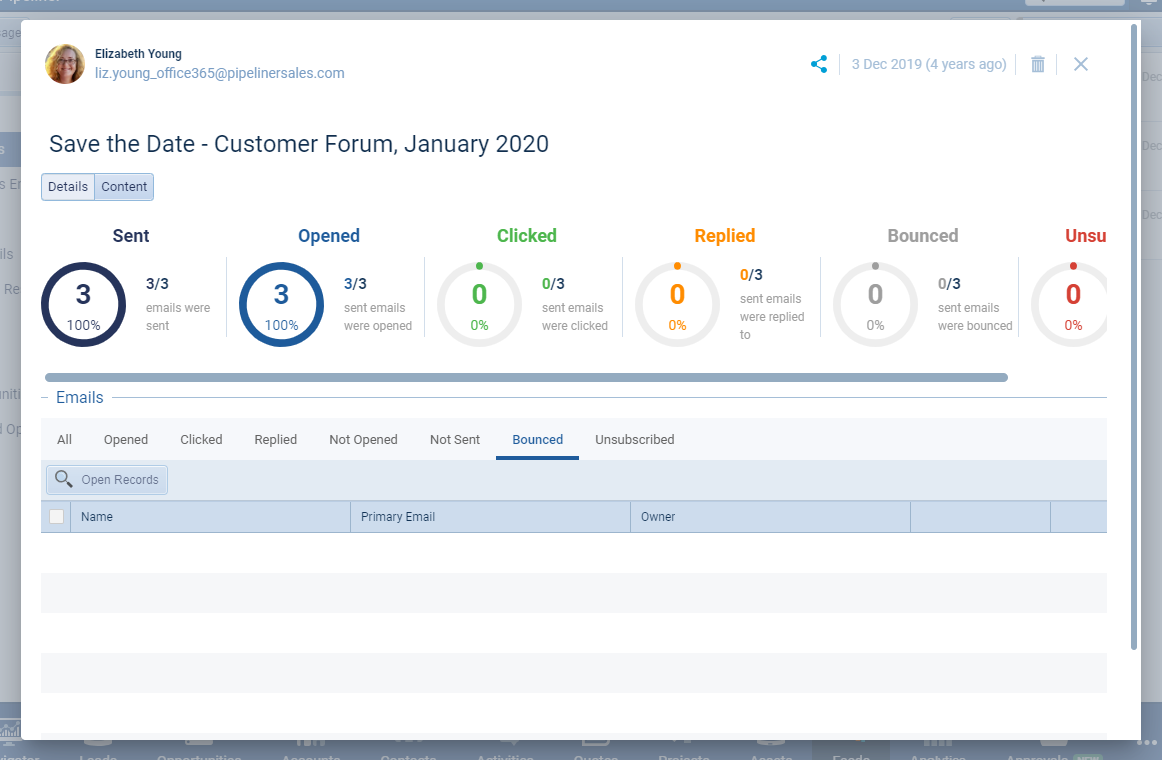The width and height of the screenshot is (1162, 760).
Task: Open liz.young_office365 email address link
Action: (219, 73)
